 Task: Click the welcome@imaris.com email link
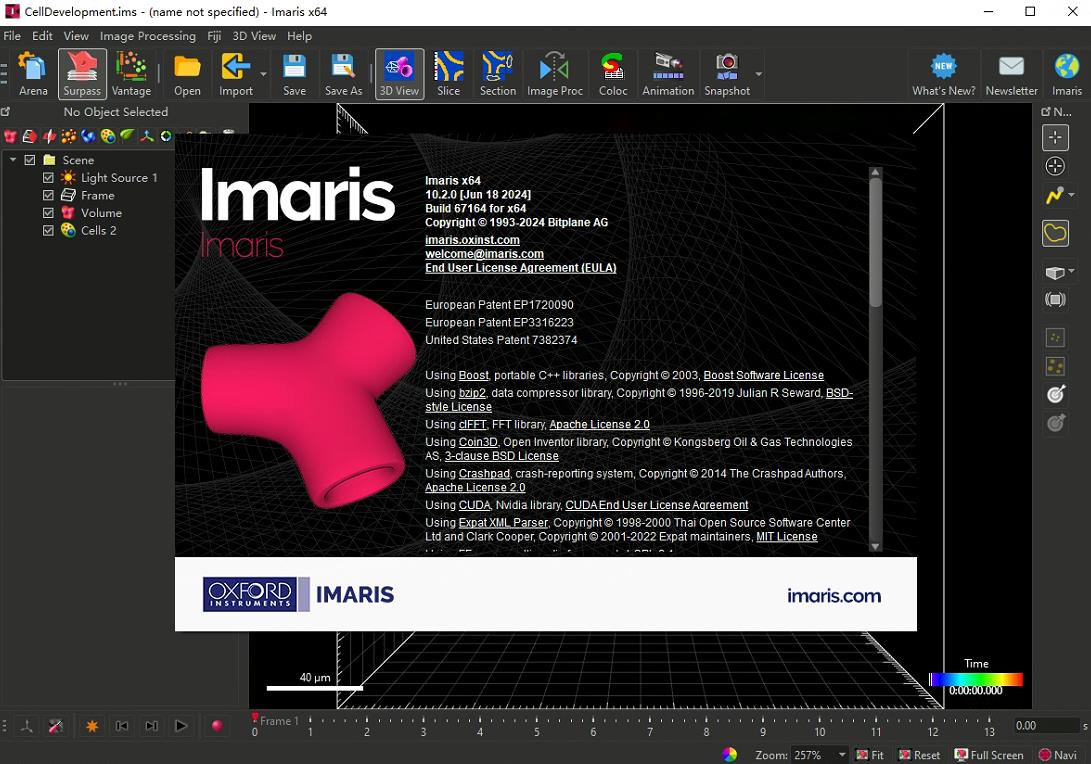[484, 254]
